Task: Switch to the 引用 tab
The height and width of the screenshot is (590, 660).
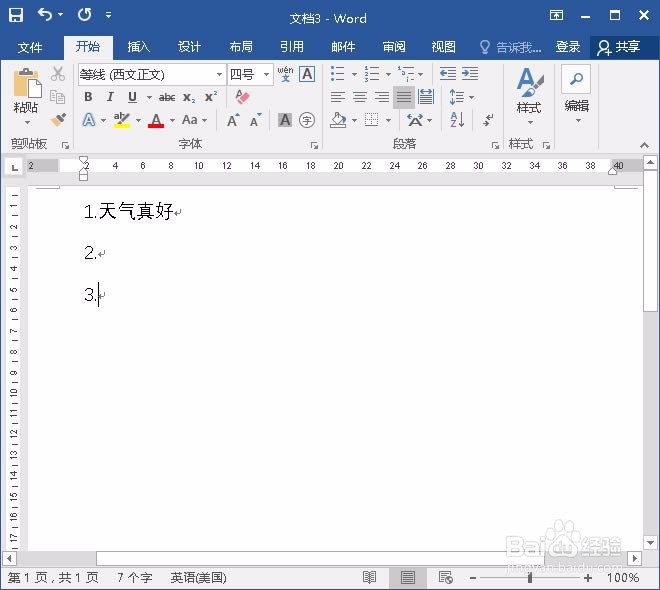Action: coord(292,47)
